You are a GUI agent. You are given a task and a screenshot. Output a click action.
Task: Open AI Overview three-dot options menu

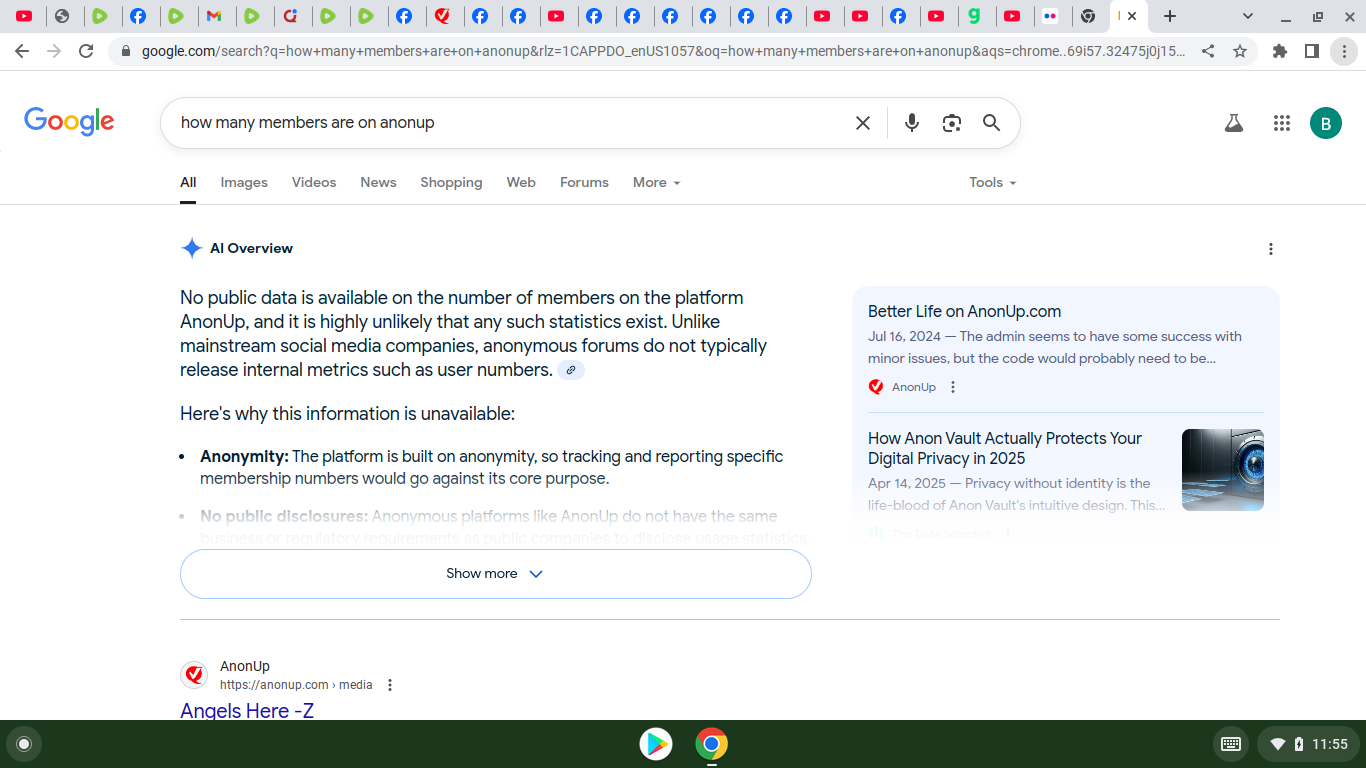click(1270, 249)
